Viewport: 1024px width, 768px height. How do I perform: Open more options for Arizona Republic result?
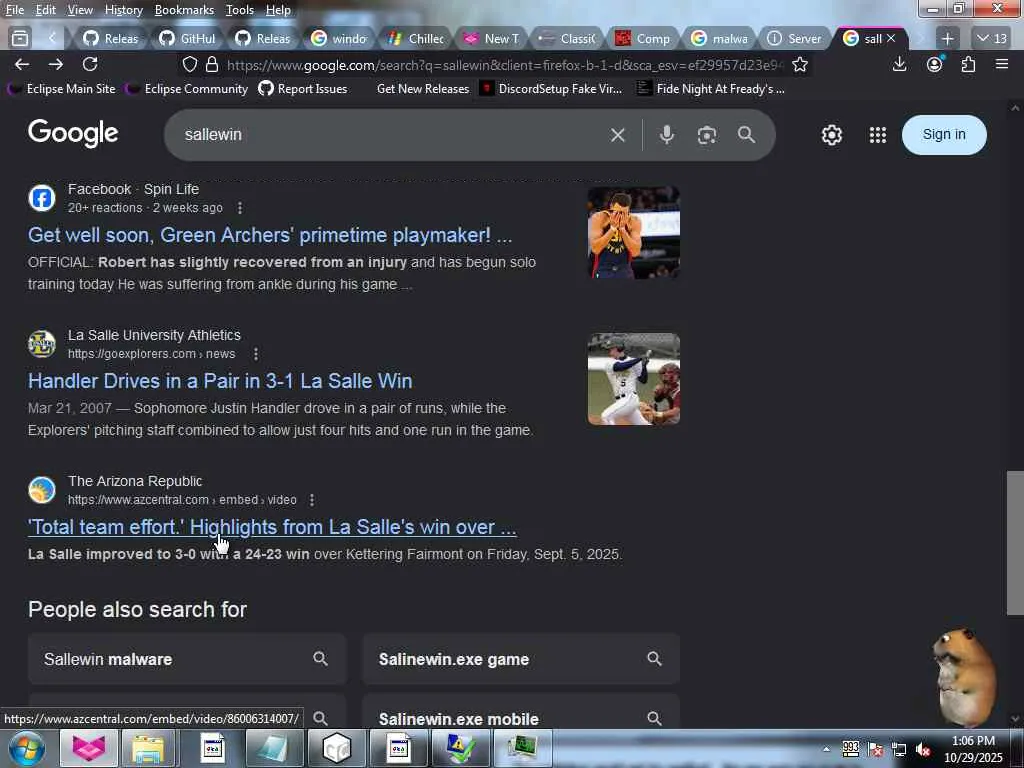pyautogui.click(x=312, y=500)
